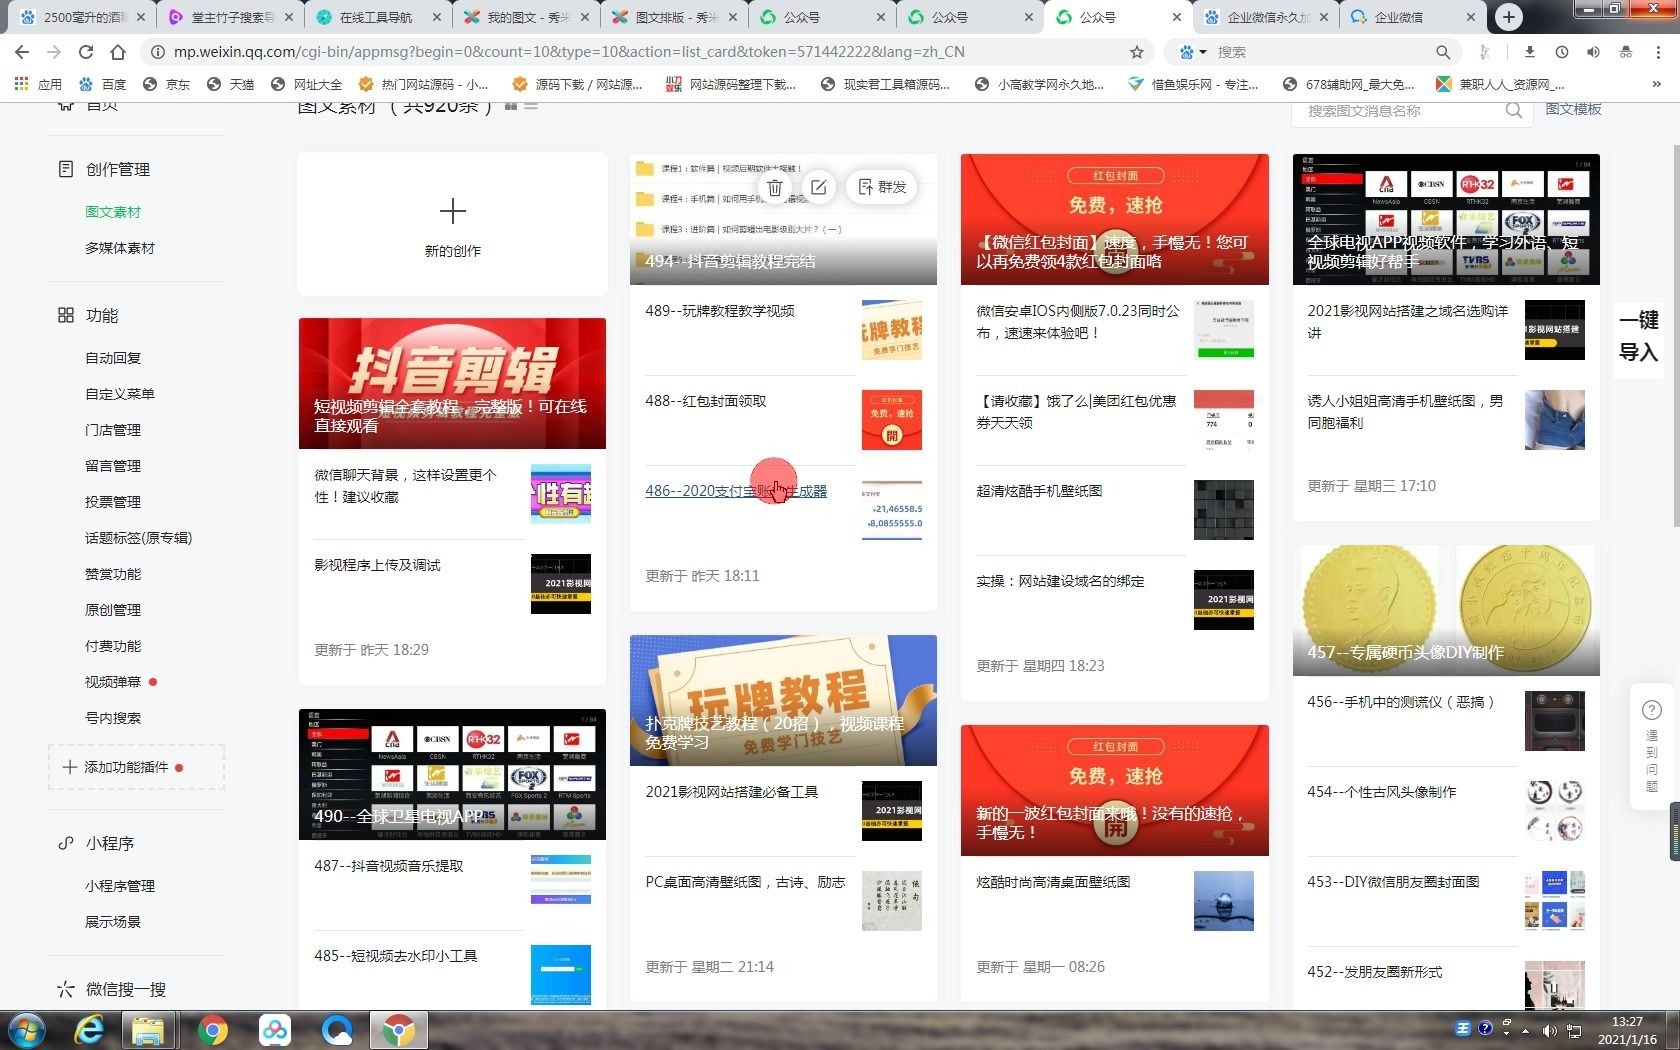Image resolution: width=1680 pixels, height=1050 pixels.
Task: Delete the 494--抖音剪辑教程完结 article with trash icon
Action: click(x=775, y=187)
